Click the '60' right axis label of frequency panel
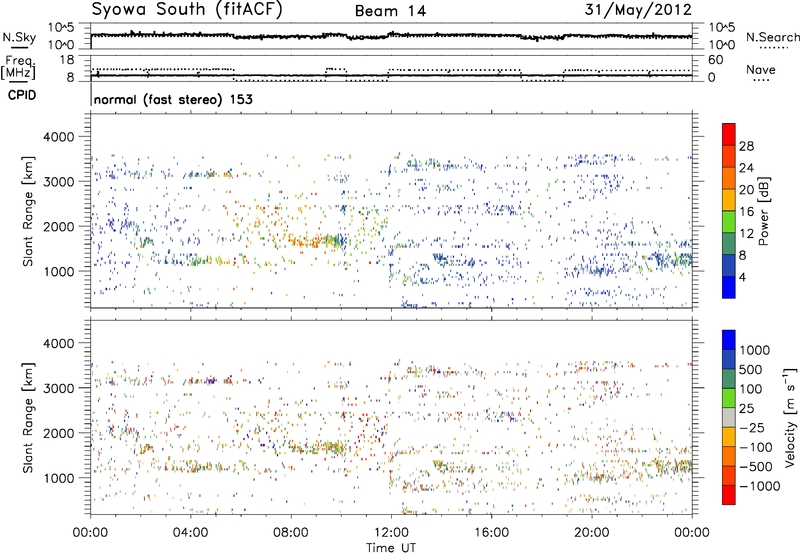Screen dimensions: 800x554 pyautogui.click(x=716, y=60)
